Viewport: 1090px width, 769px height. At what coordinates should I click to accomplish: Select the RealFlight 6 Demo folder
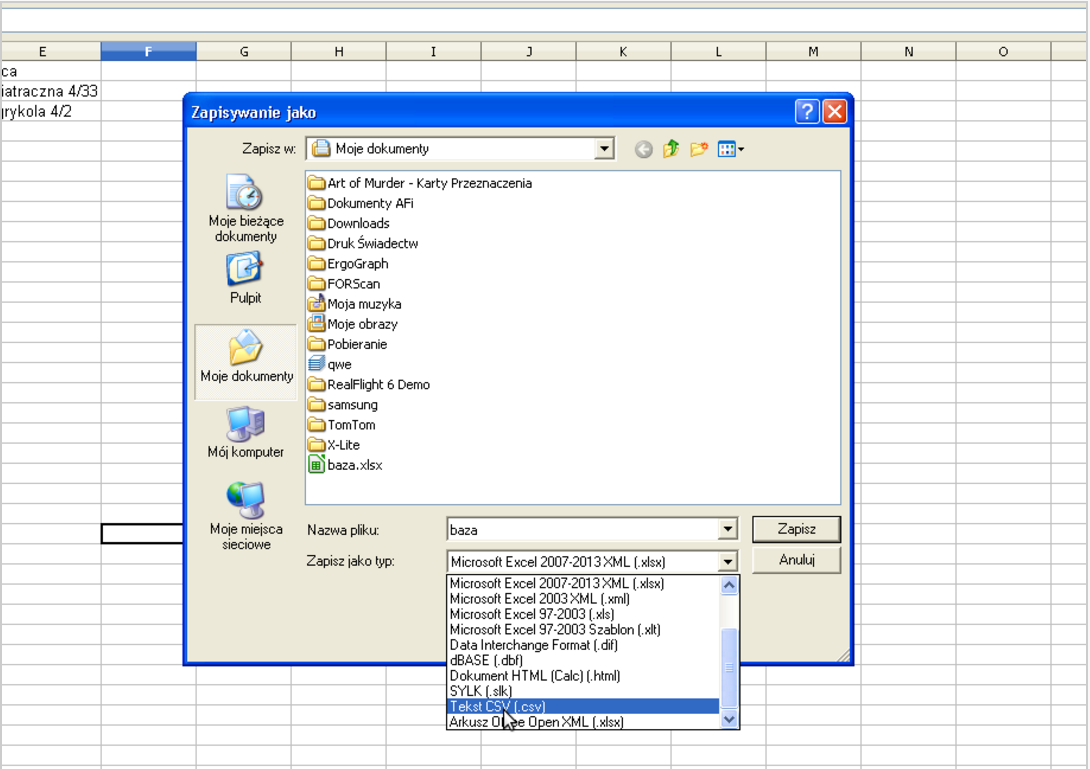coord(370,384)
